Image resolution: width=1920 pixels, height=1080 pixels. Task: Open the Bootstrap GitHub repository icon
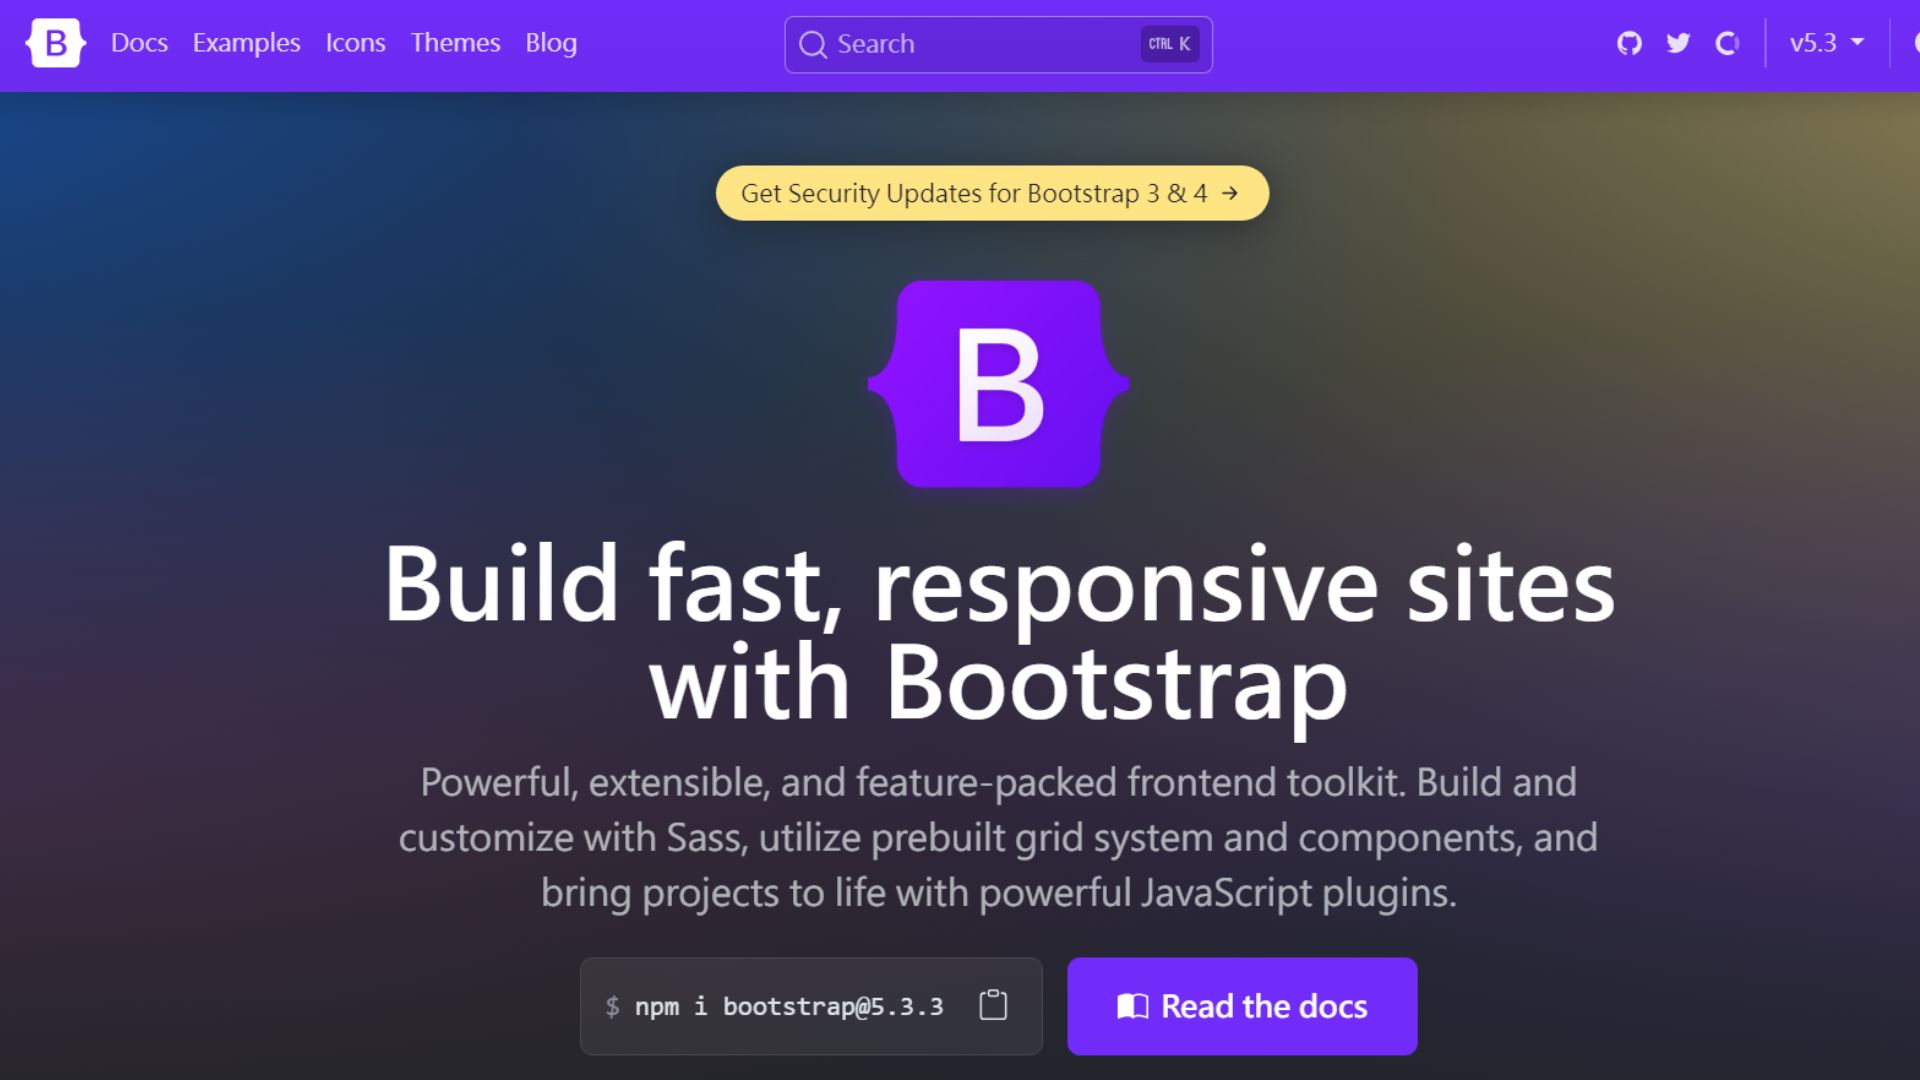(1628, 43)
